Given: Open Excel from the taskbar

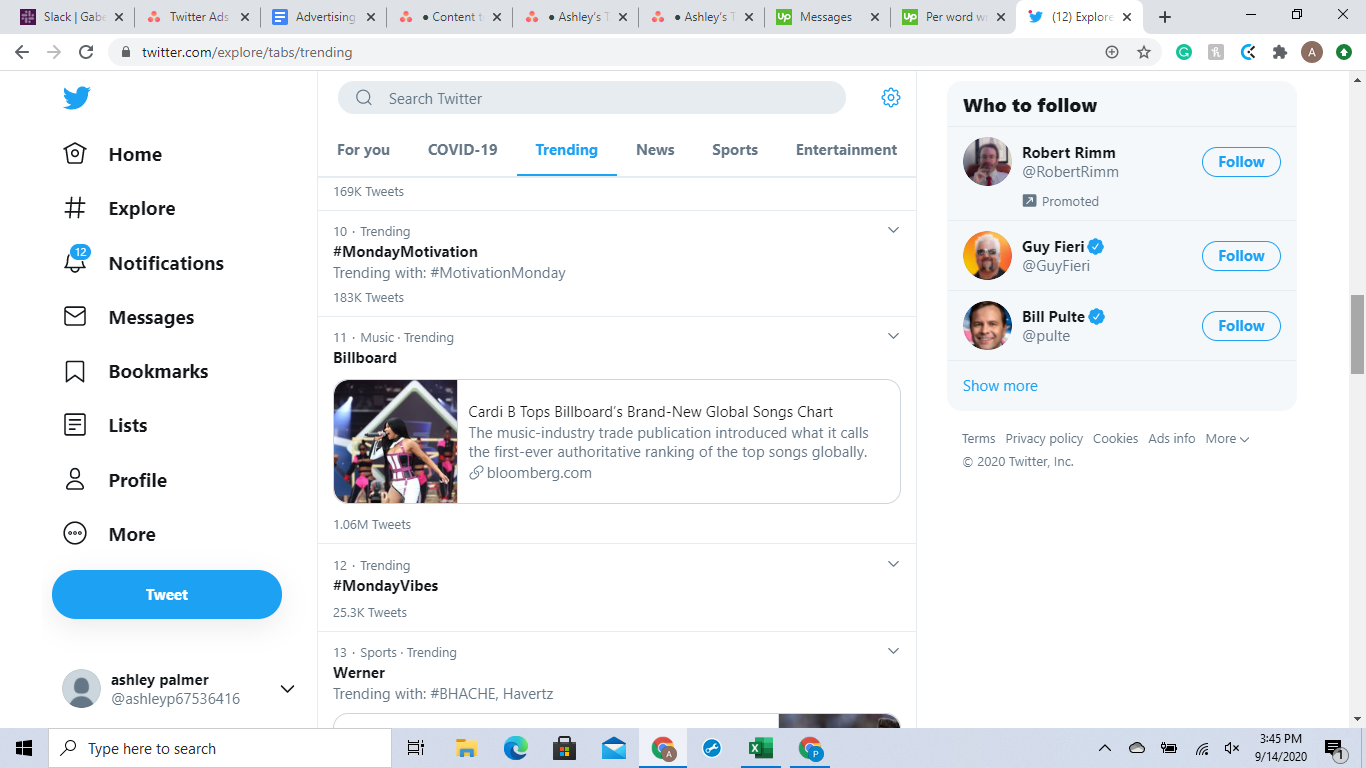Looking at the screenshot, I should click(x=761, y=748).
